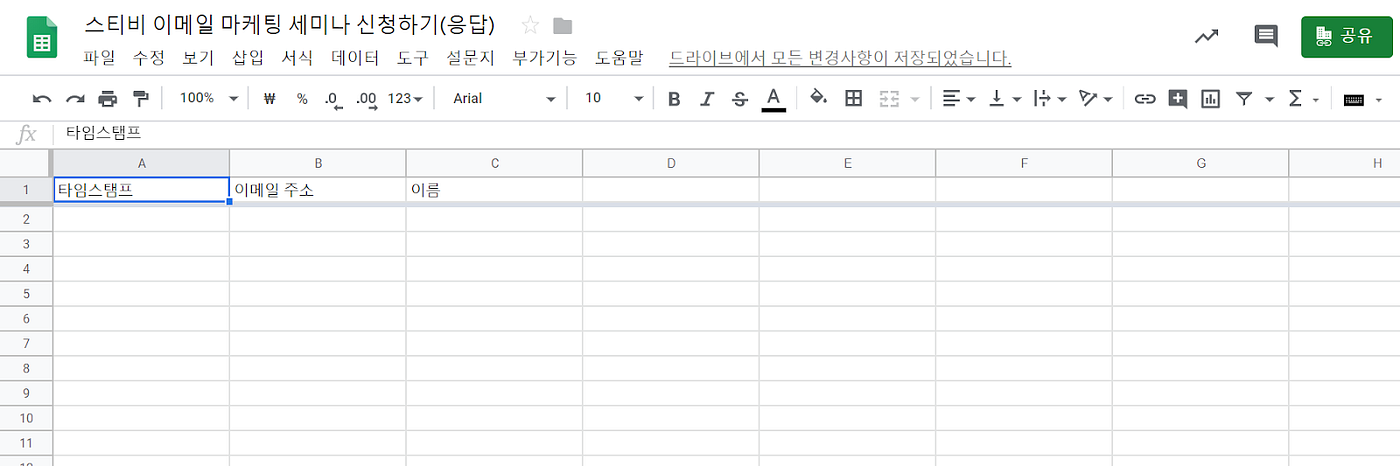Open the horizontal align dropdown
Image resolution: width=1400 pixels, height=466 pixels.
coord(959,98)
